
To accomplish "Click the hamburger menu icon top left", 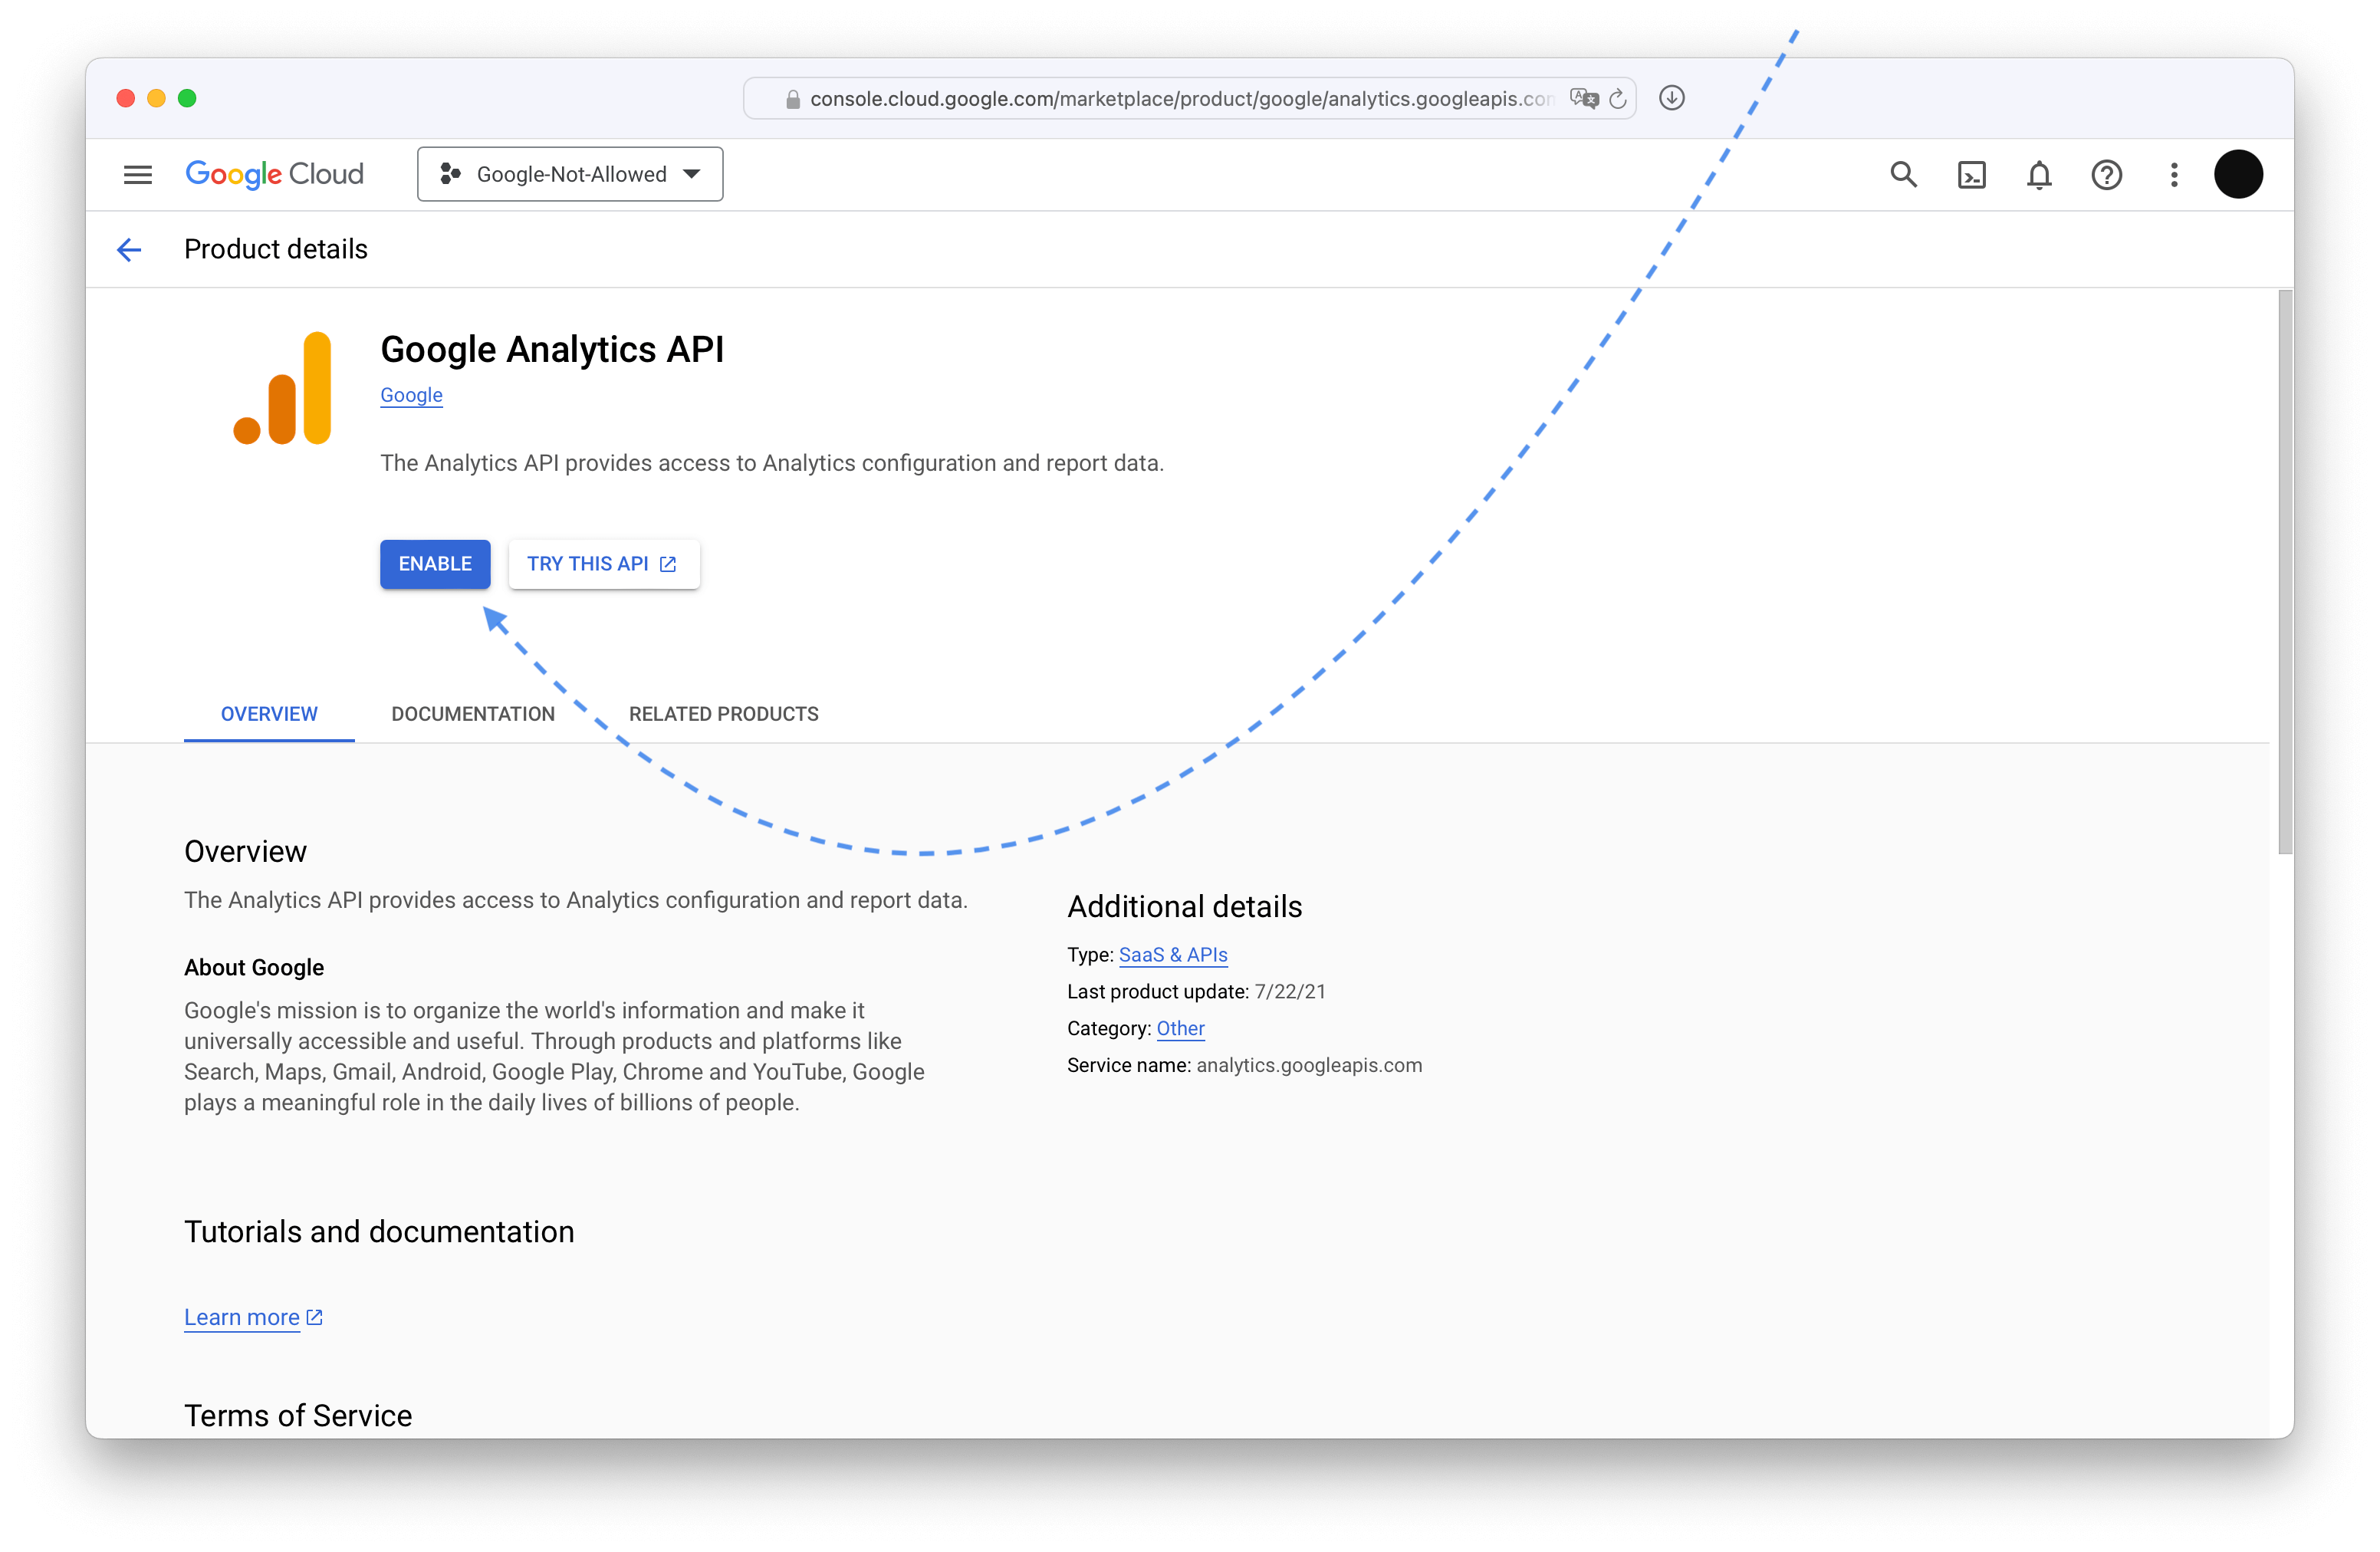I will pos(140,173).
